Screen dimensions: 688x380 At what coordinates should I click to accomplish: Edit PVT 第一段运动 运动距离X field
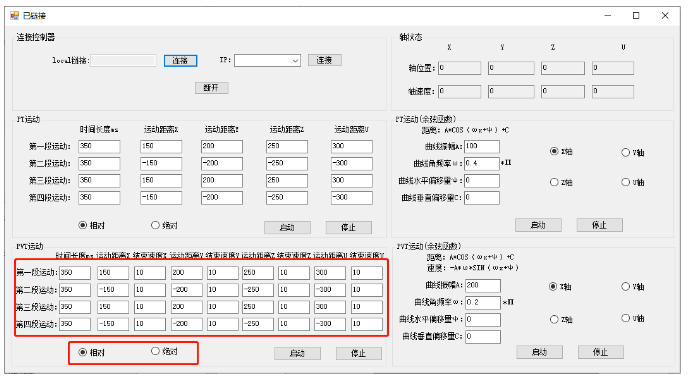tap(113, 272)
